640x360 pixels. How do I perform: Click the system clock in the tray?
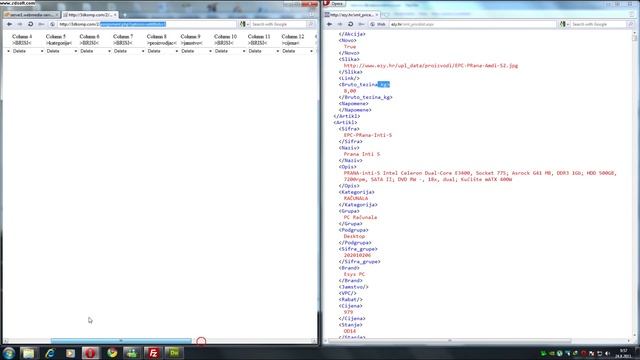point(624,353)
